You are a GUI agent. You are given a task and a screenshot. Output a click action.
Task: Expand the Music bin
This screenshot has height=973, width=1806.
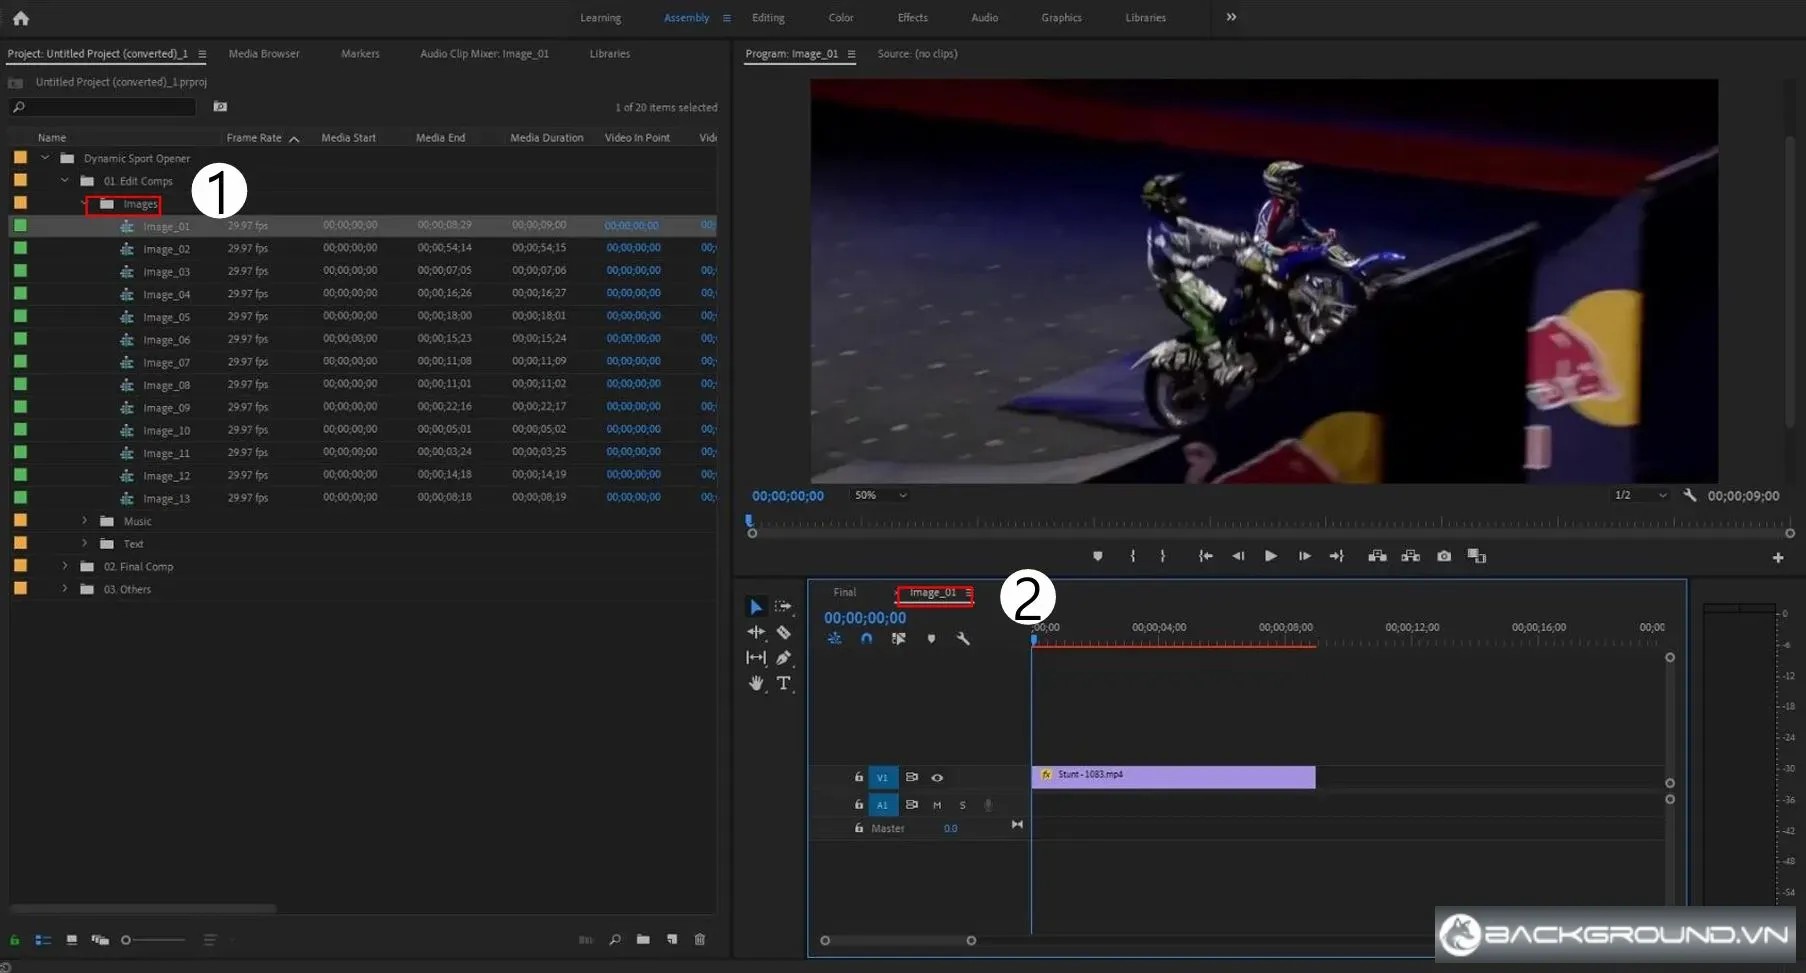click(x=85, y=521)
